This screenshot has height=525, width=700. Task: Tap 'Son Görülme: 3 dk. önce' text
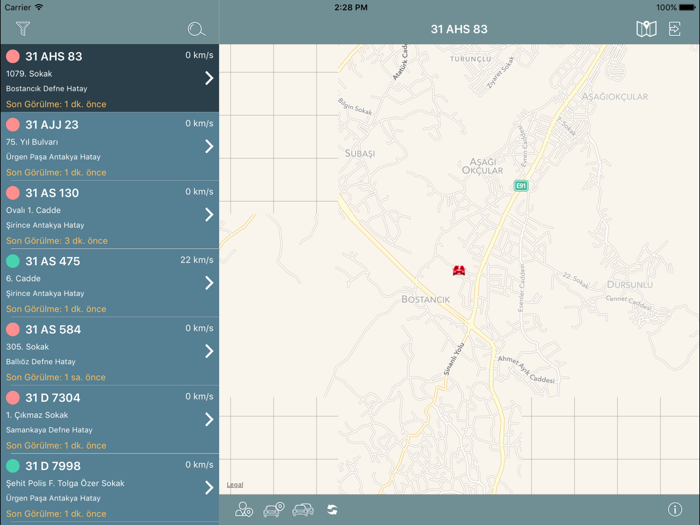(x=57, y=241)
